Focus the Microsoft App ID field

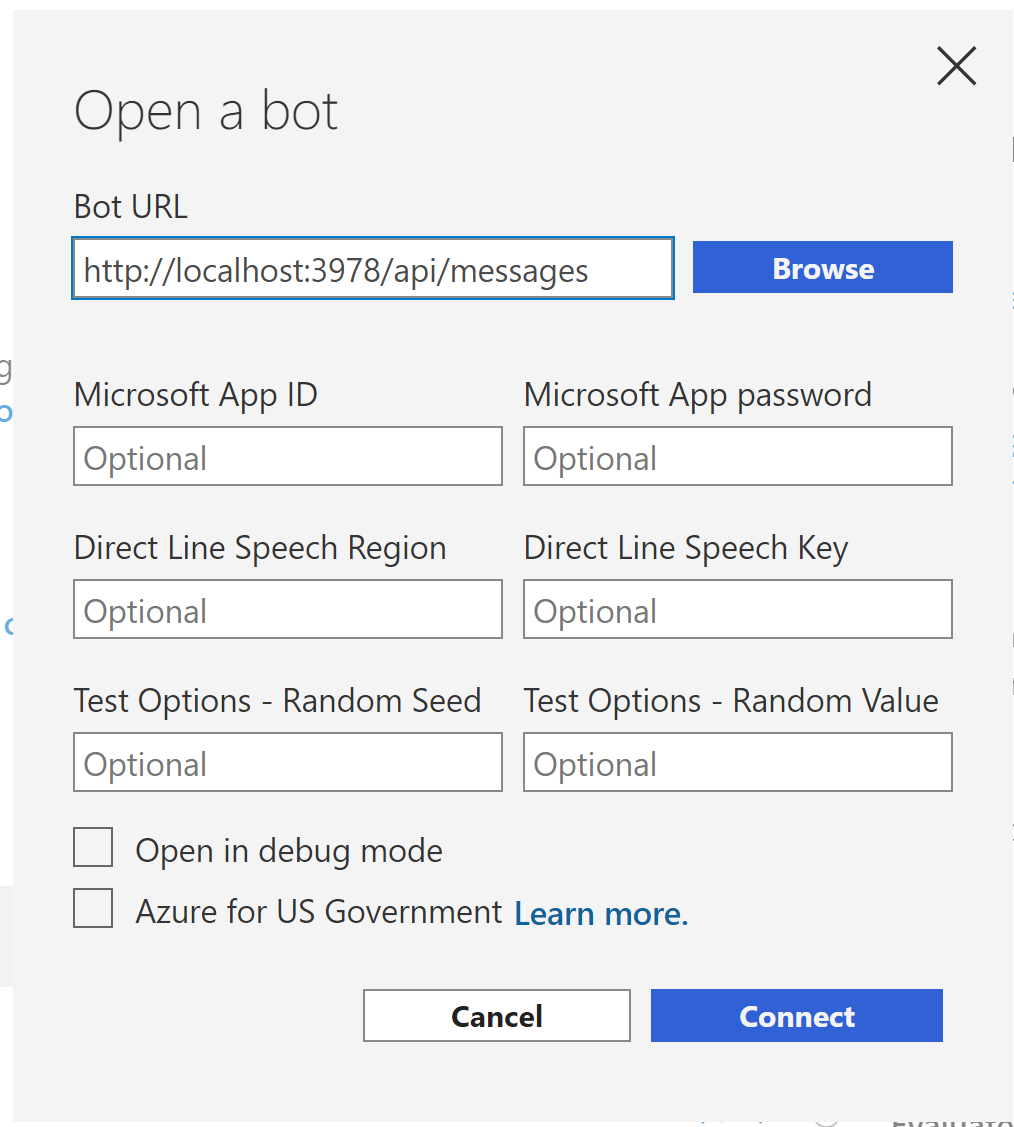coord(287,456)
